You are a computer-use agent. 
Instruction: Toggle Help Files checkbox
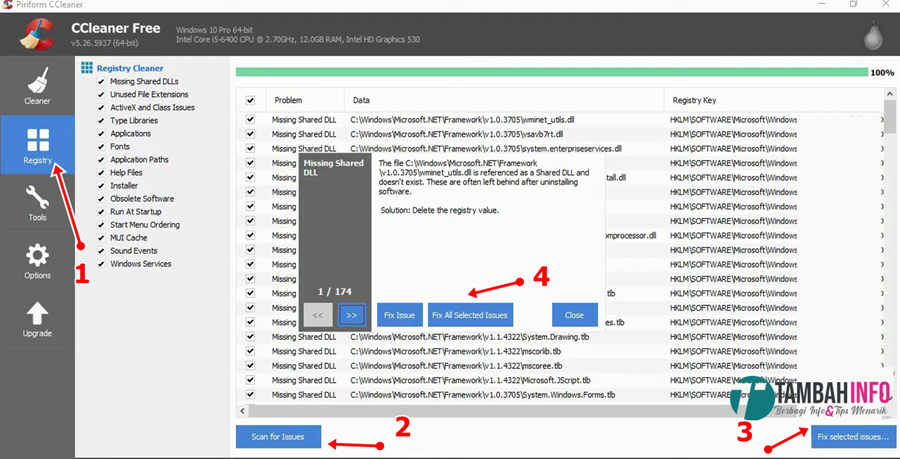click(102, 173)
